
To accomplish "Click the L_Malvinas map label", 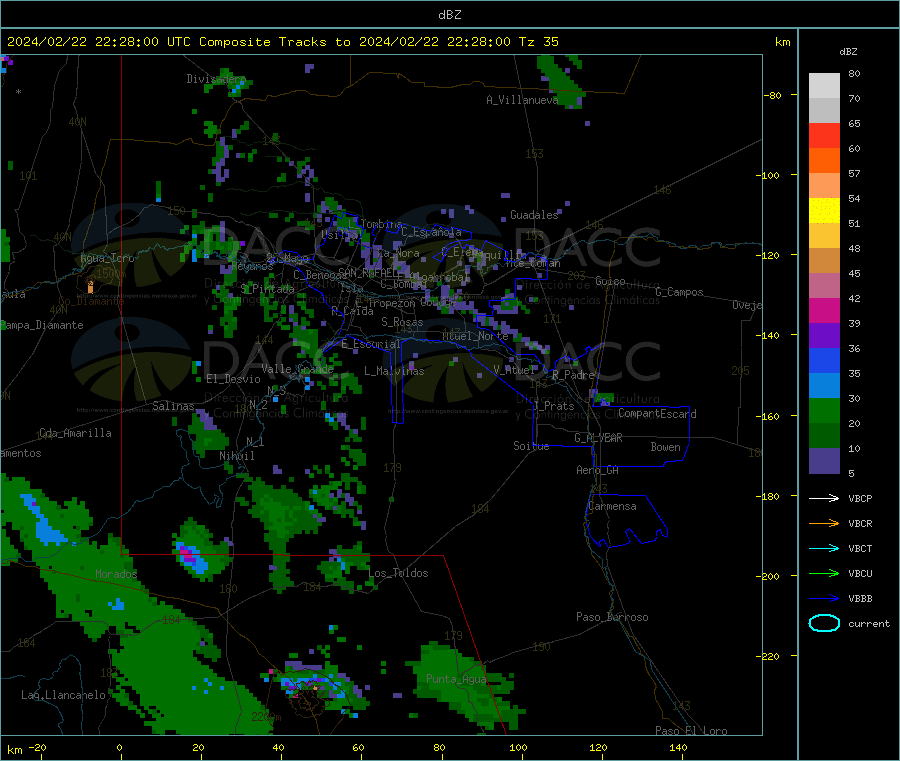I will 394,371.
